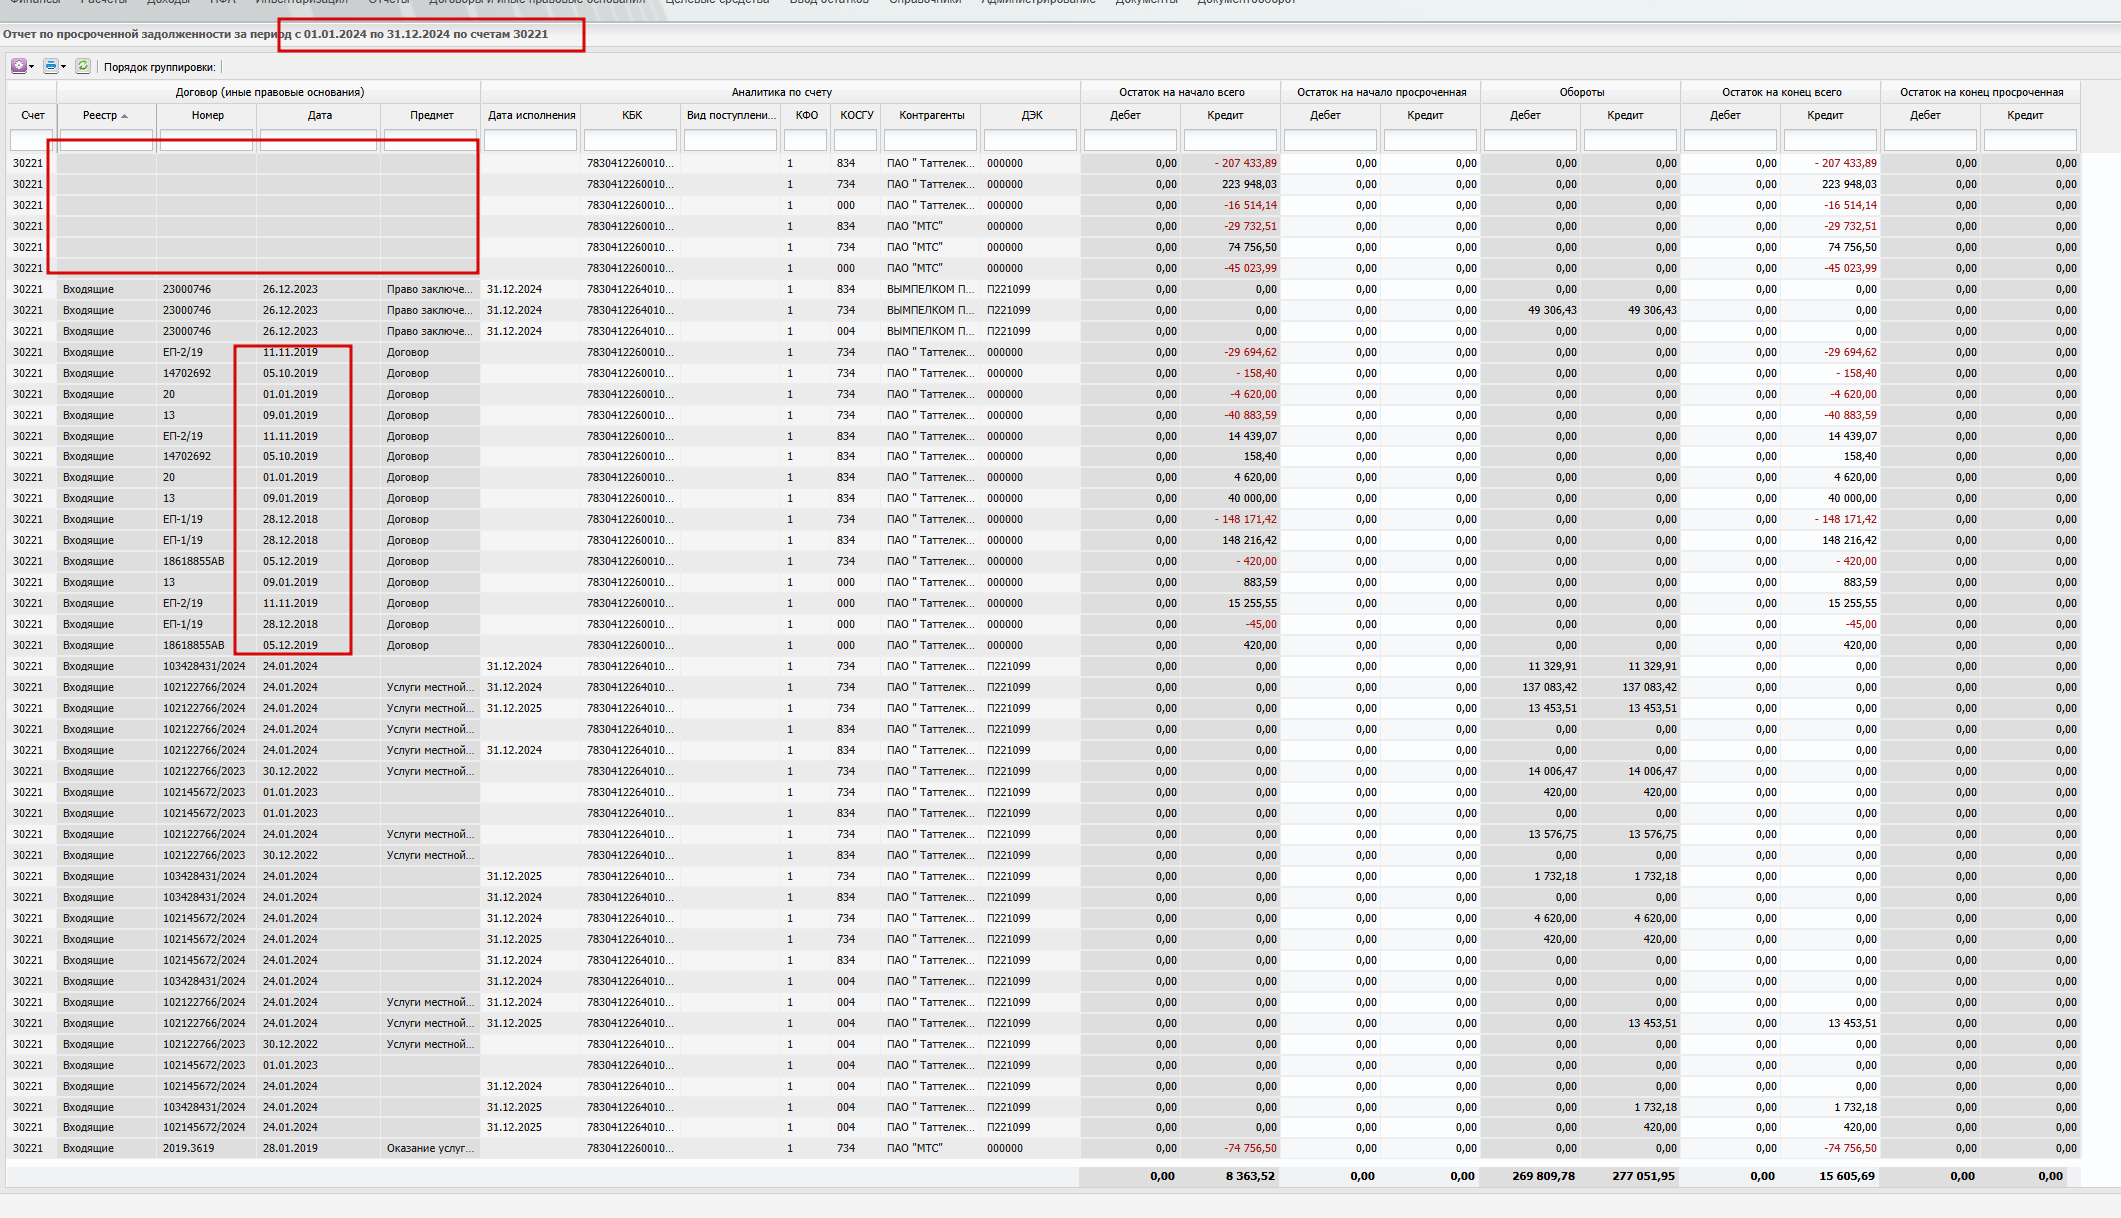Click the 'Остаток на начало просроченная' group header
Screen dimensions: 2121x1218
[1381, 92]
